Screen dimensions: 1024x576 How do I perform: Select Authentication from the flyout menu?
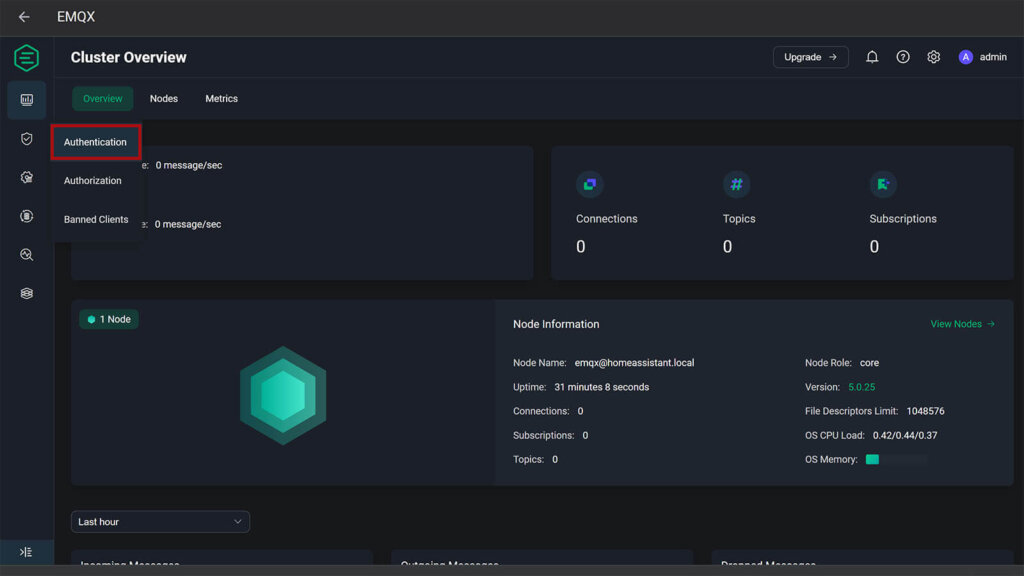[95, 142]
